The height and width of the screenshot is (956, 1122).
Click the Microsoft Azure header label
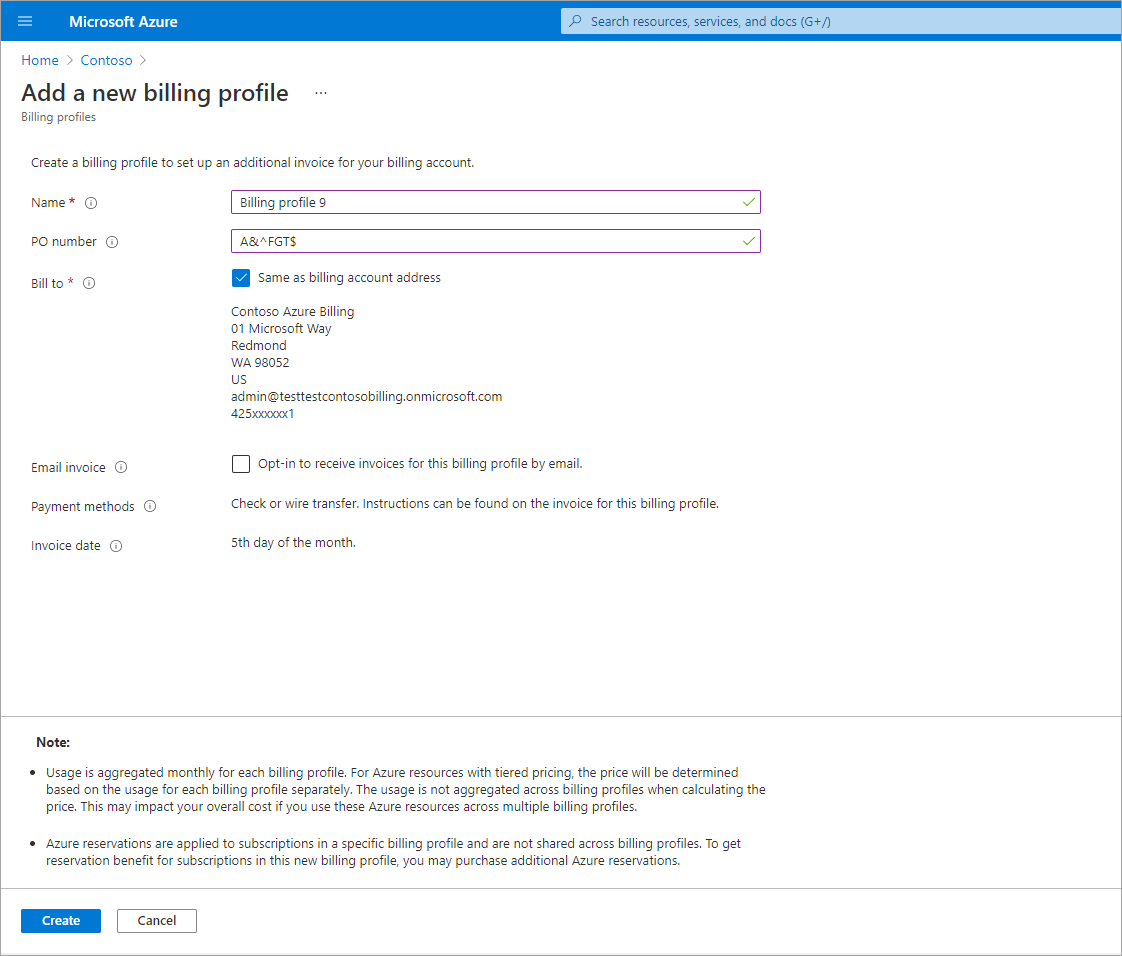point(123,20)
